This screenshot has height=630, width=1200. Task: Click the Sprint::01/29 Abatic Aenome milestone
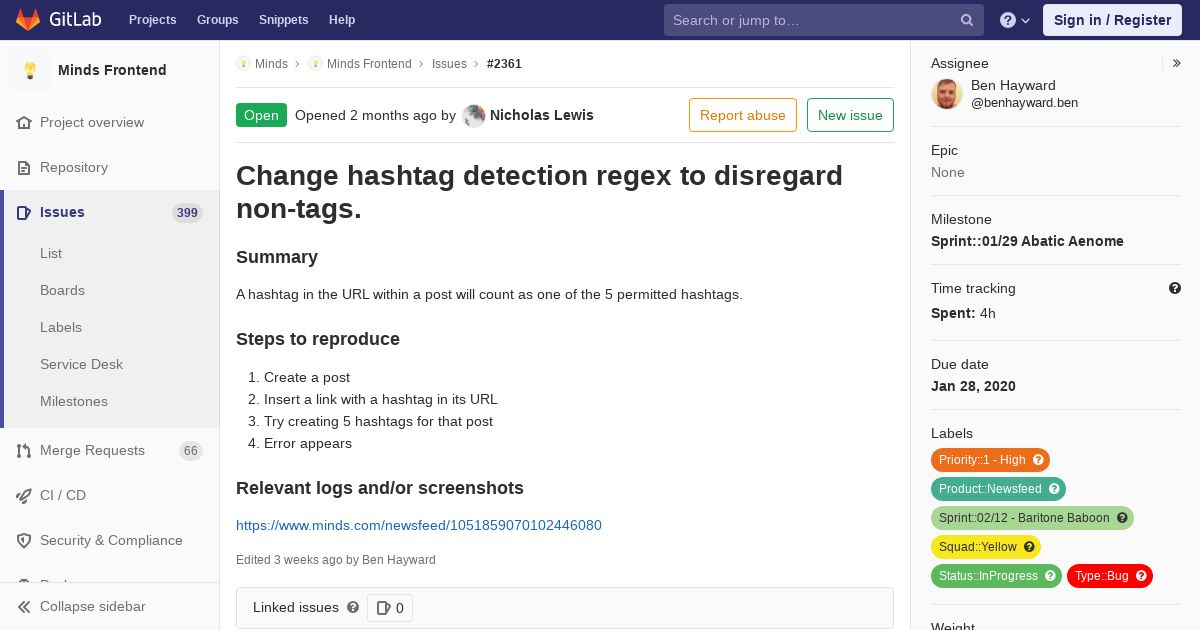[1027, 241]
